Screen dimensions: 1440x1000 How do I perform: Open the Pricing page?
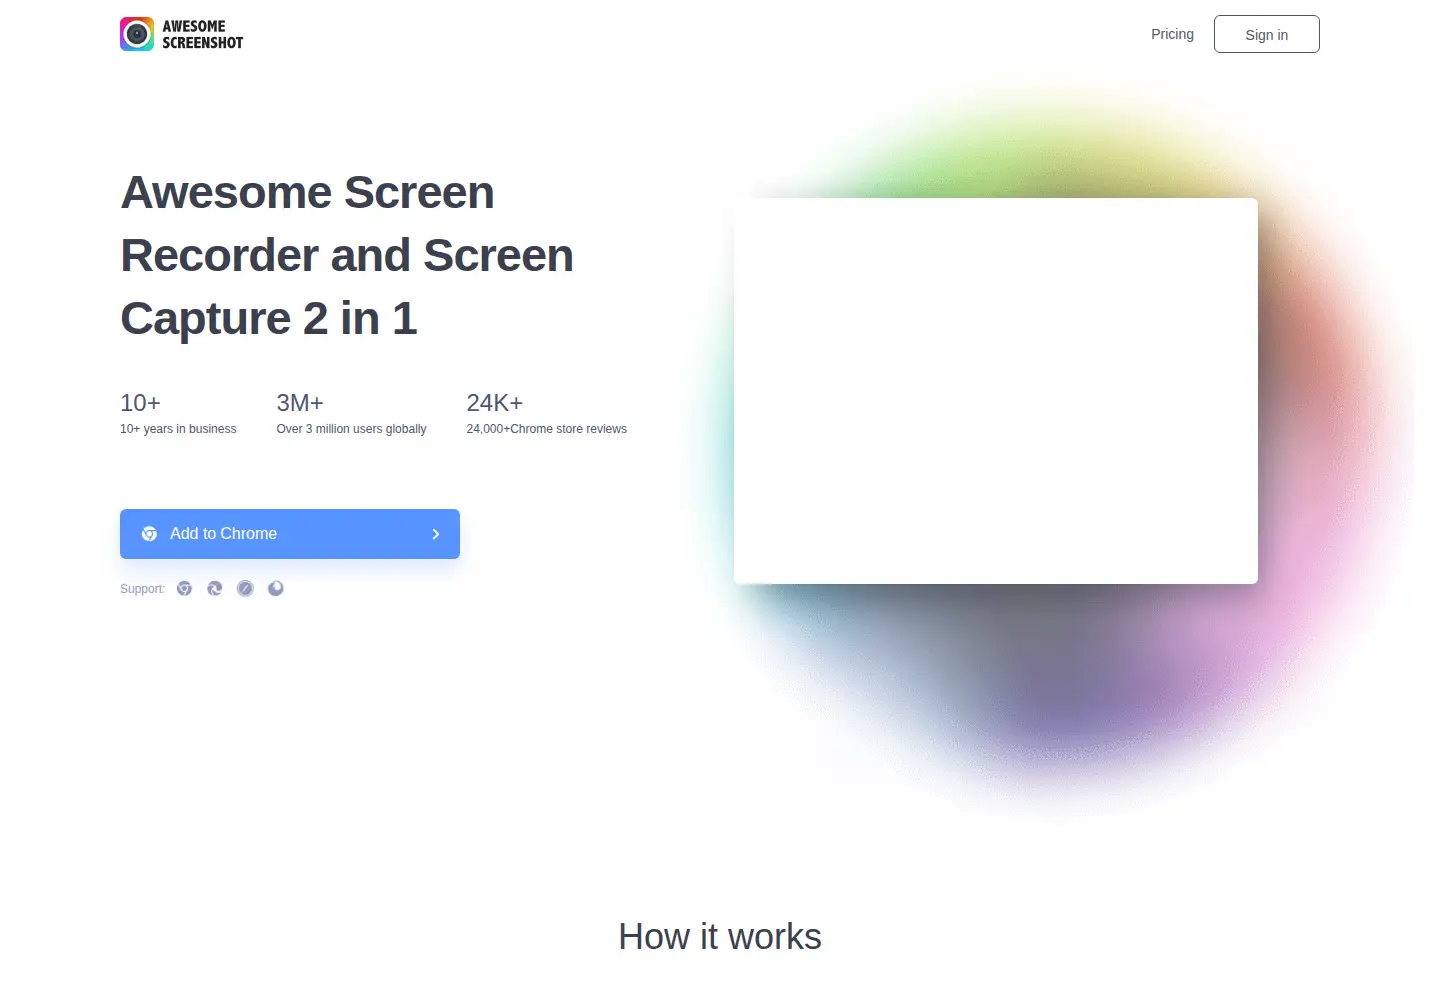pyautogui.click(x=1172, y=34)
